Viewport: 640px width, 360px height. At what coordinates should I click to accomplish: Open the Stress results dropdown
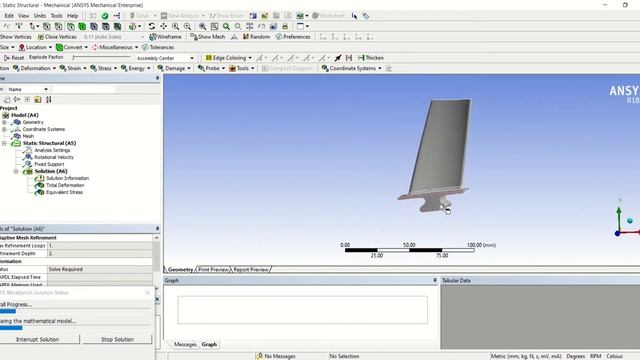pos(104,68)
